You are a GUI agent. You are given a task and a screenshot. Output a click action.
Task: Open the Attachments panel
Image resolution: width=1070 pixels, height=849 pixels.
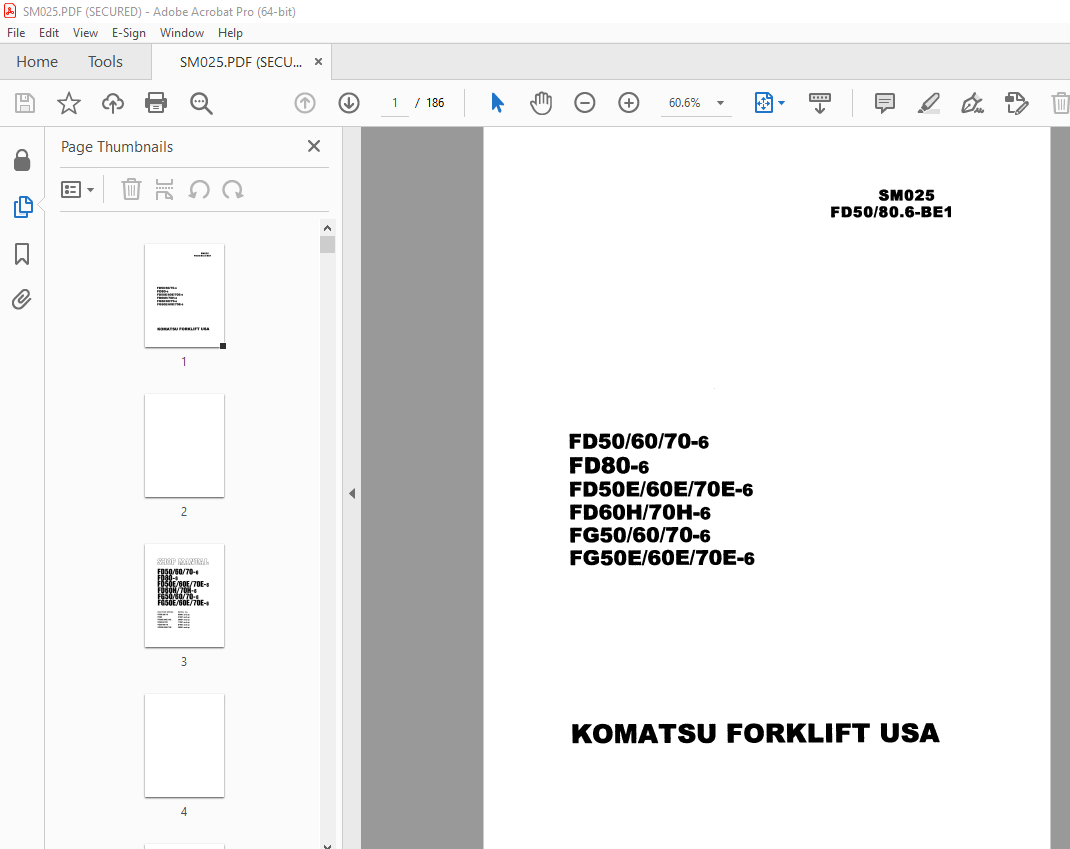click(x=22, y=300)
